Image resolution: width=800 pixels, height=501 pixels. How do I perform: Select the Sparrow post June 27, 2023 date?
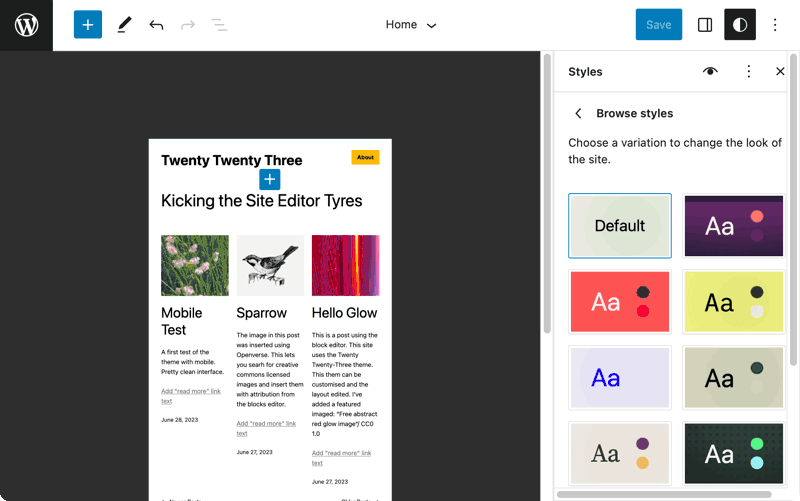coord(255,452)
